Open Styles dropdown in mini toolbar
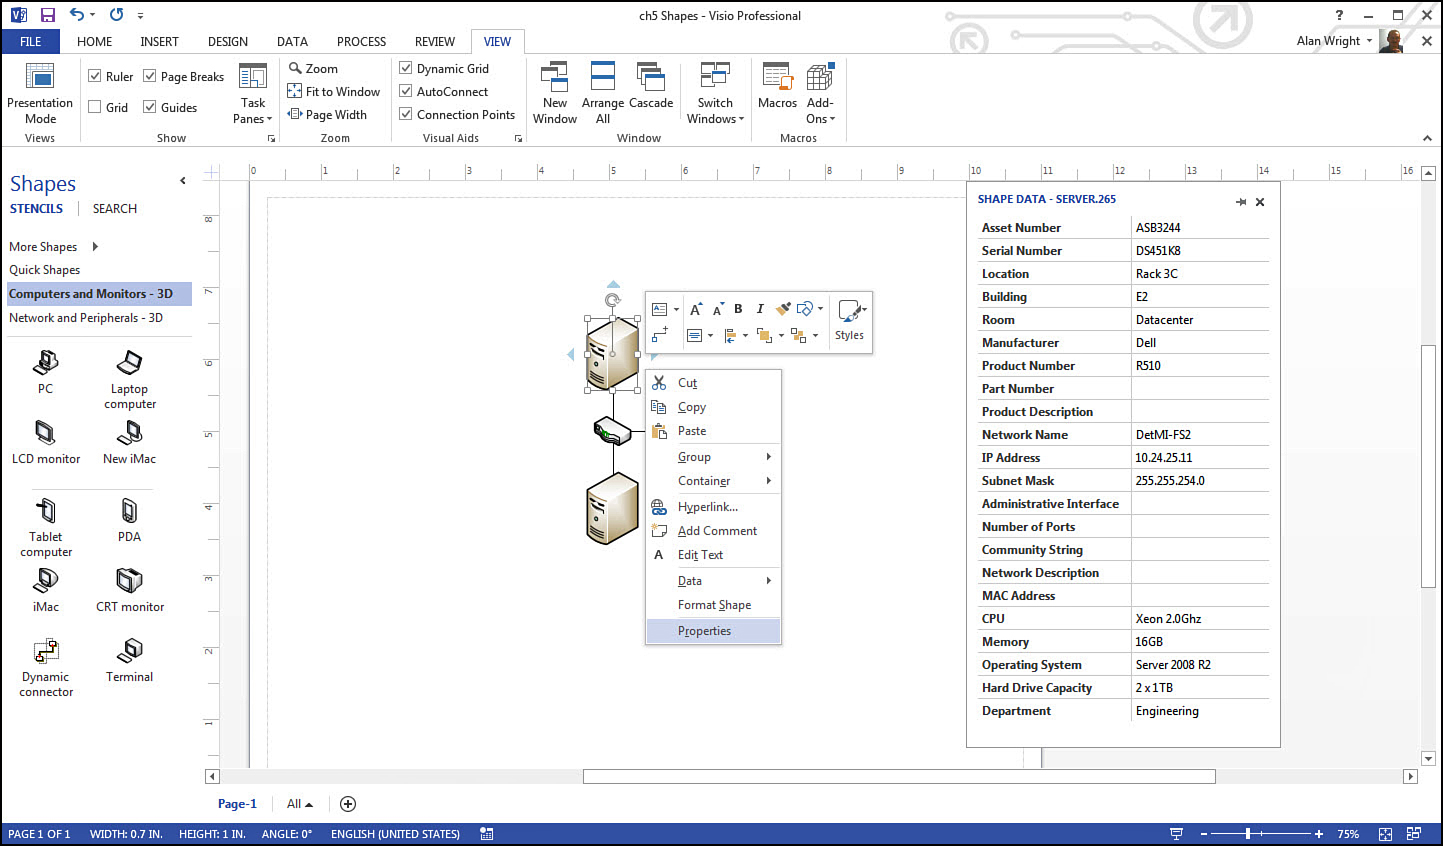Image resolution: width=1443 pixels, height=846 pixels. (x=850, y=320)
